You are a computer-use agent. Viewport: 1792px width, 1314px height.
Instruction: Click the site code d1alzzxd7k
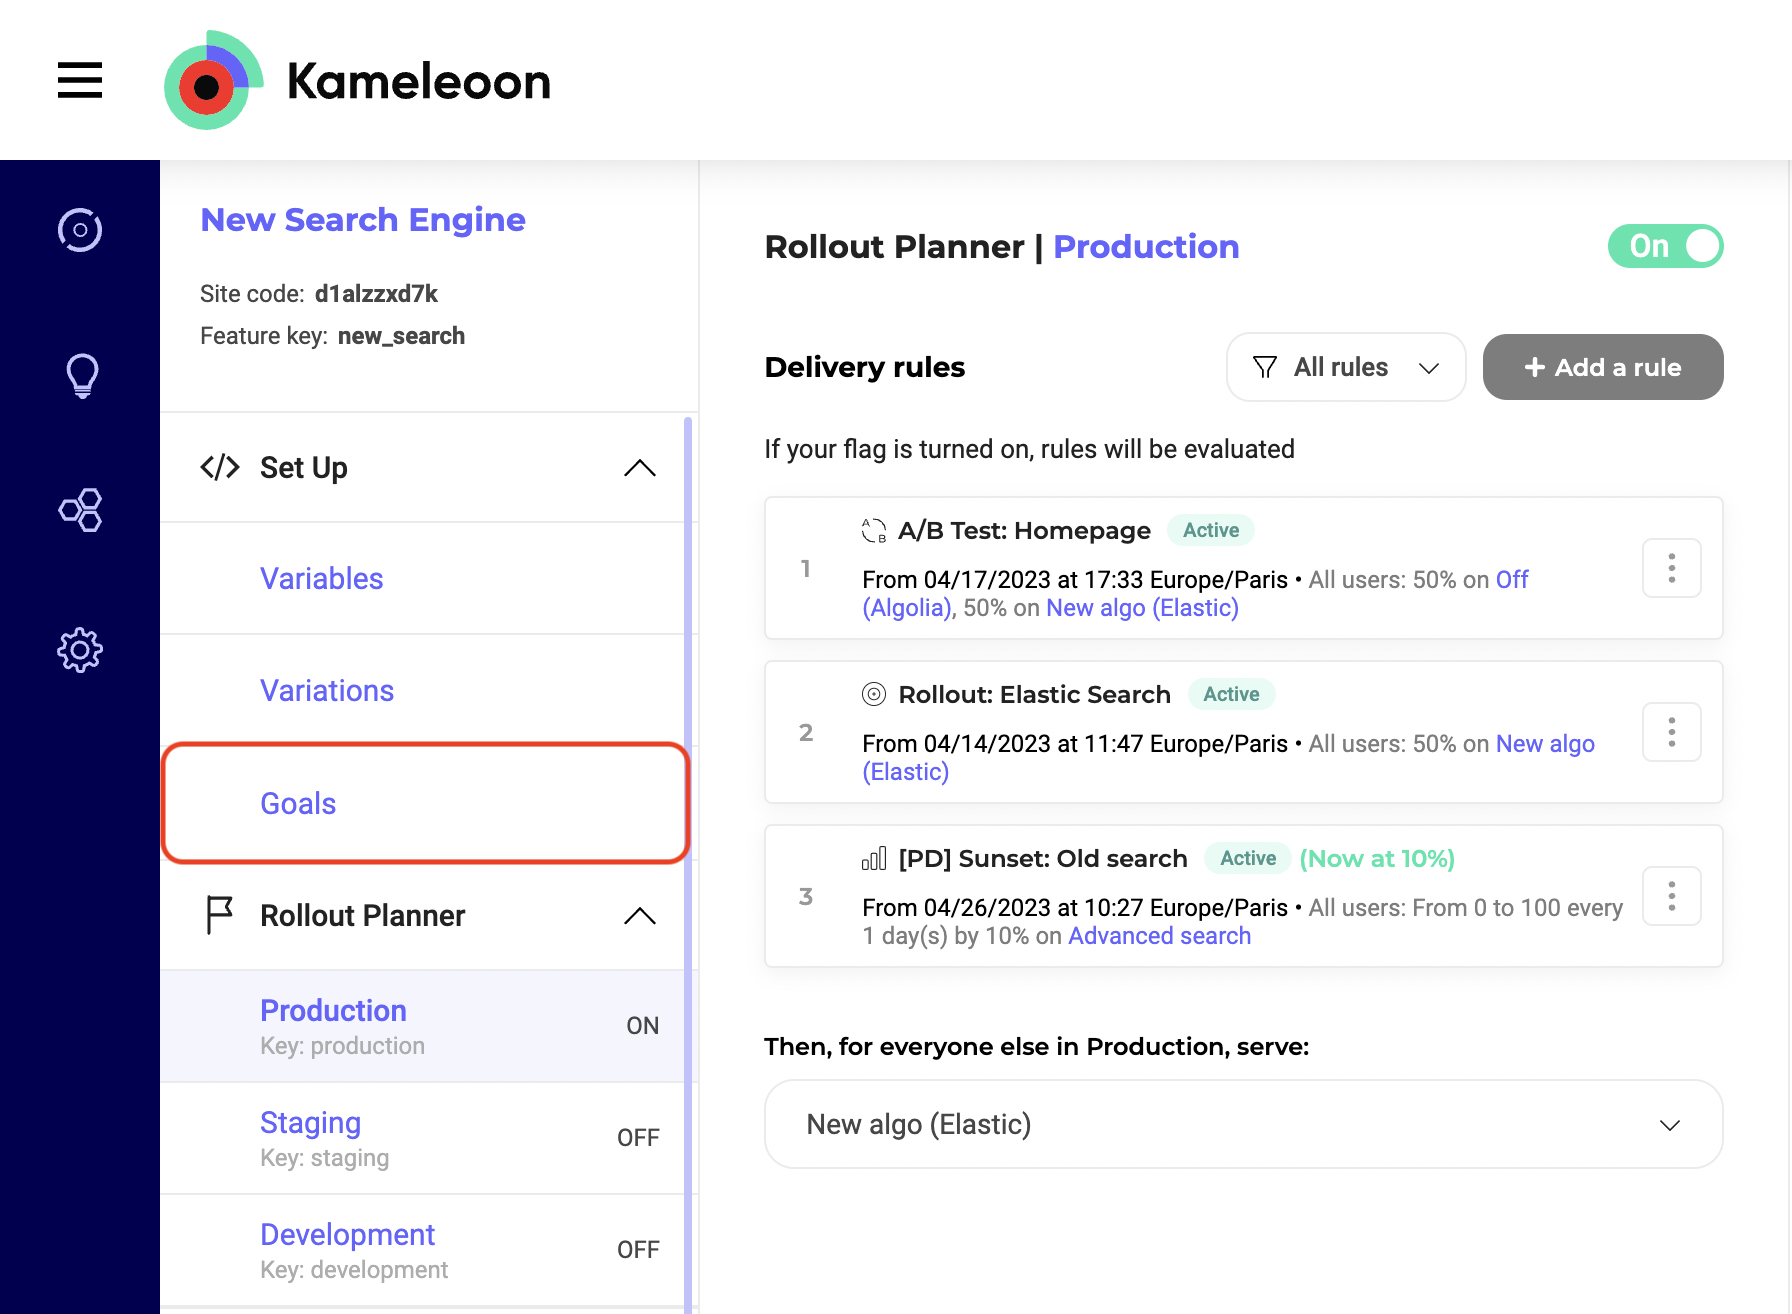point(376,294)
